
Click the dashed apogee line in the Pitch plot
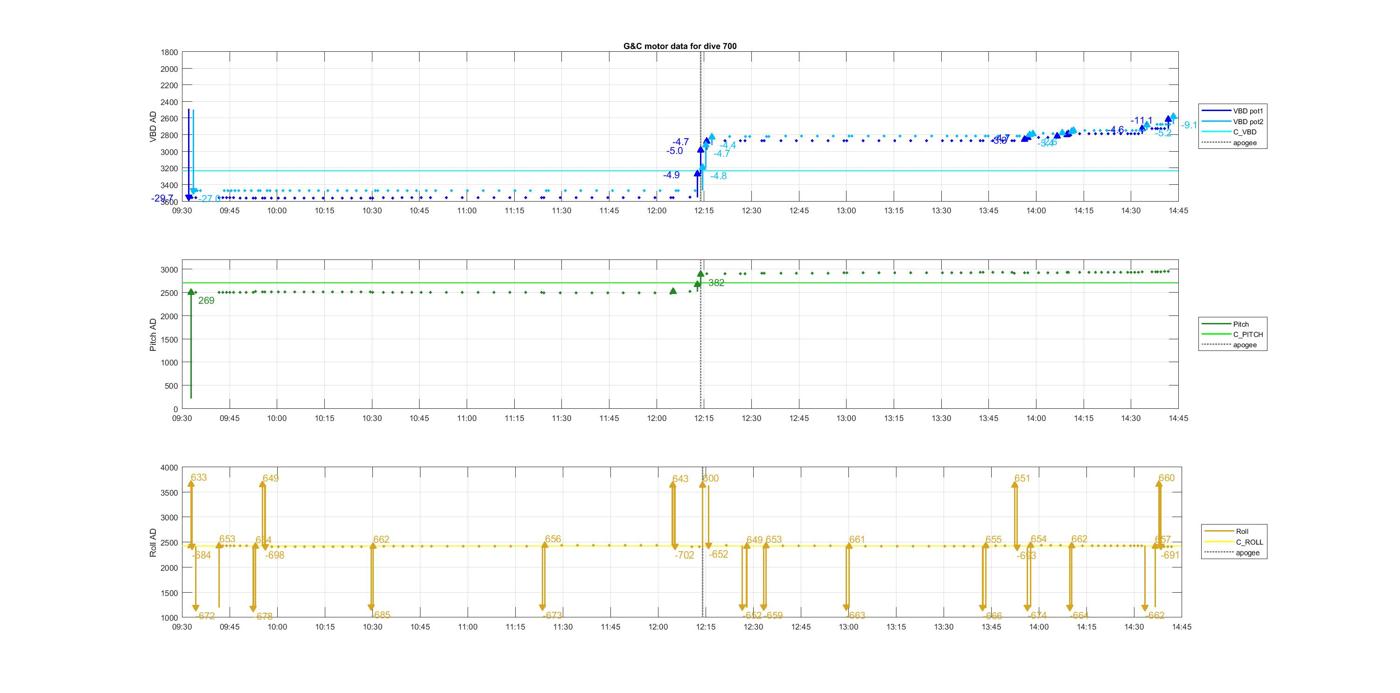click(x=701, y=335)
